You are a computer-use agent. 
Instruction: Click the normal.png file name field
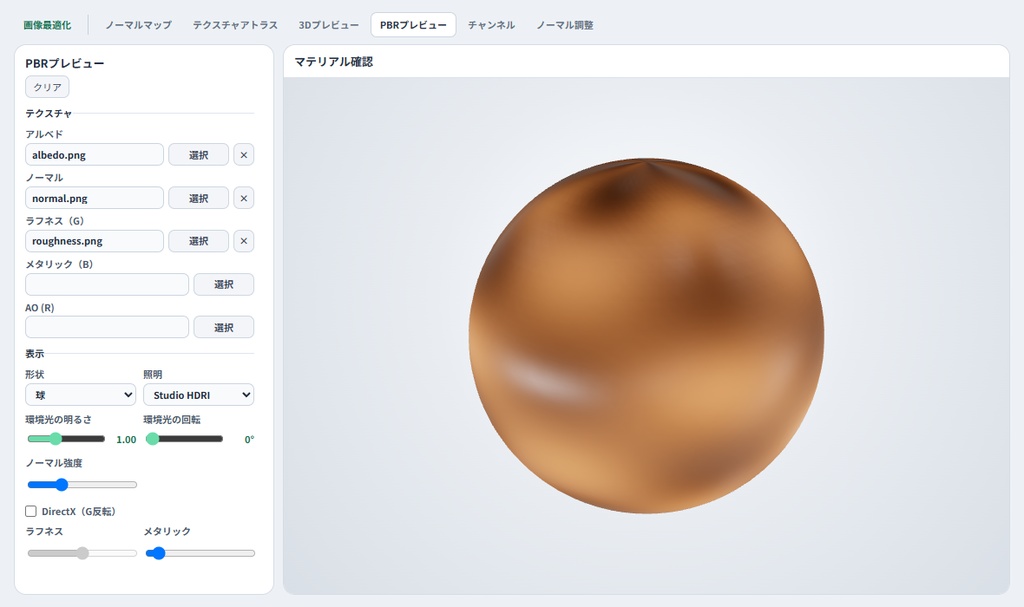tap(95, 198)
